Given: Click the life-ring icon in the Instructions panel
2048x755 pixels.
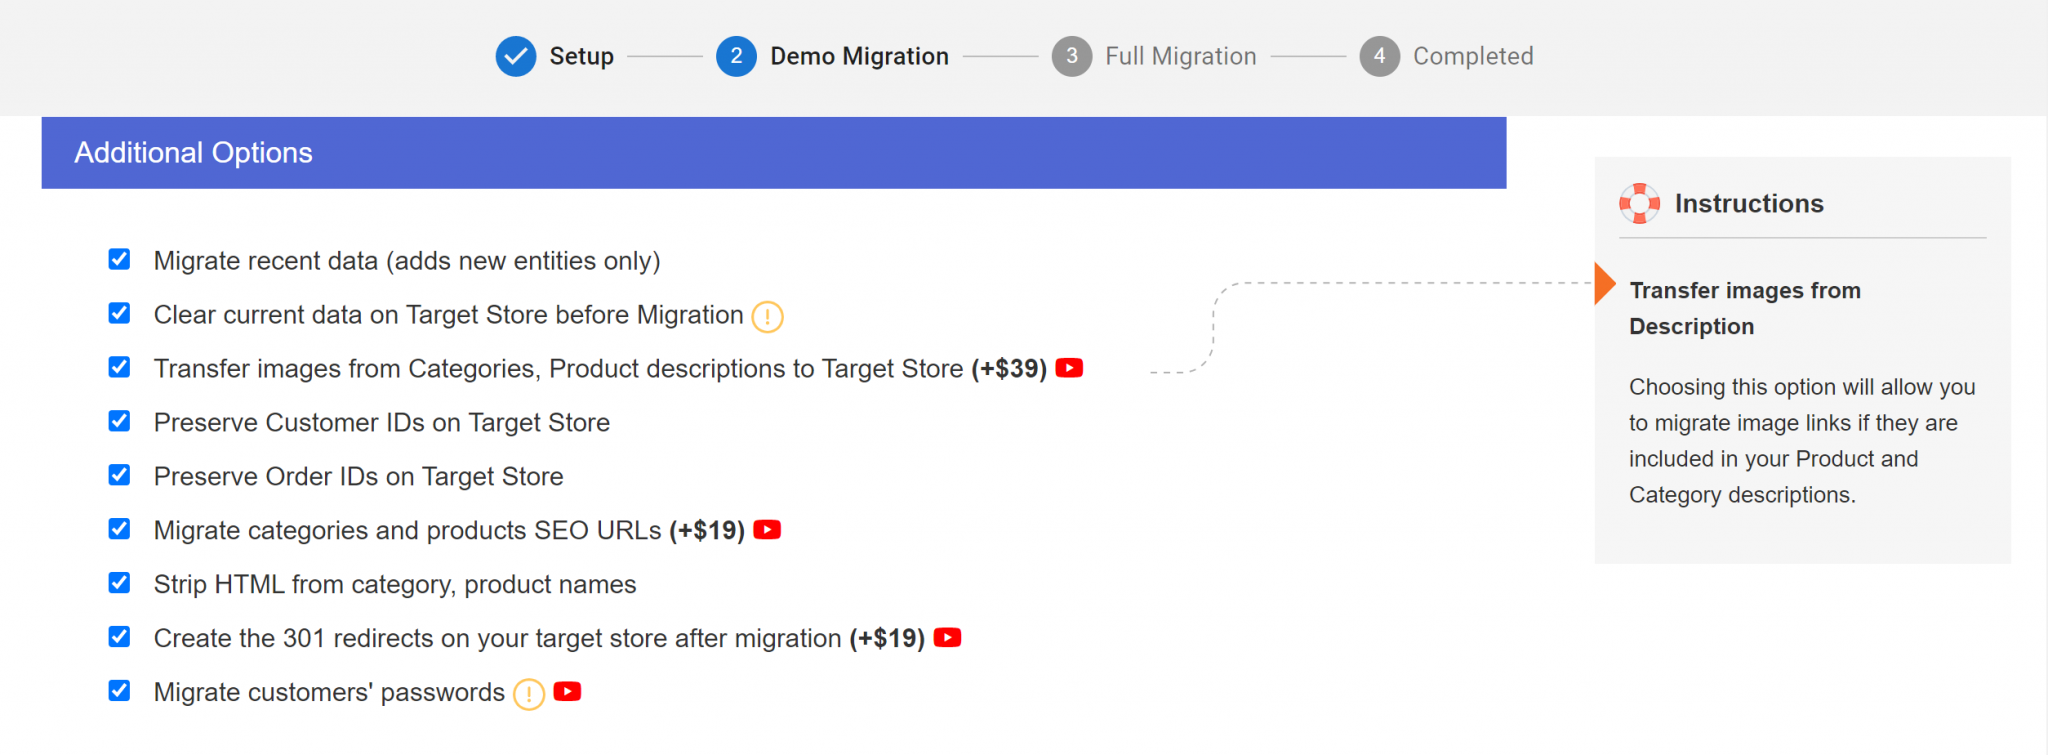Looking at the screenshot, I should pos(1640,203).
